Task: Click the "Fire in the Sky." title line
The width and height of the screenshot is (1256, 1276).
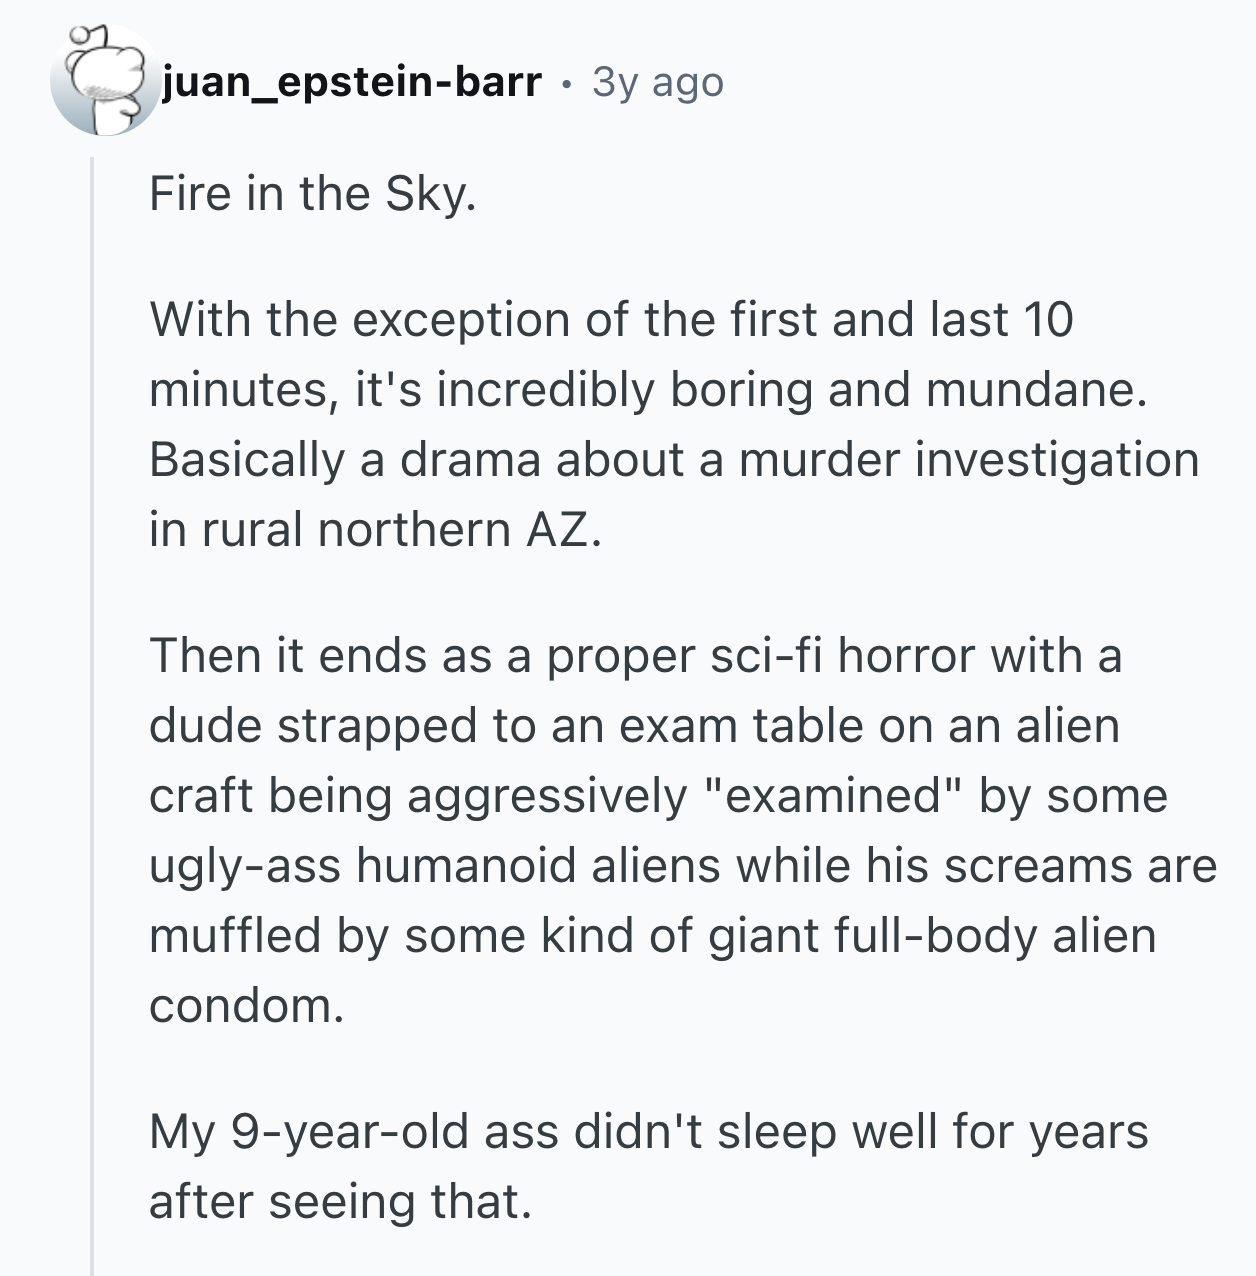Action: tap(313, 193)
